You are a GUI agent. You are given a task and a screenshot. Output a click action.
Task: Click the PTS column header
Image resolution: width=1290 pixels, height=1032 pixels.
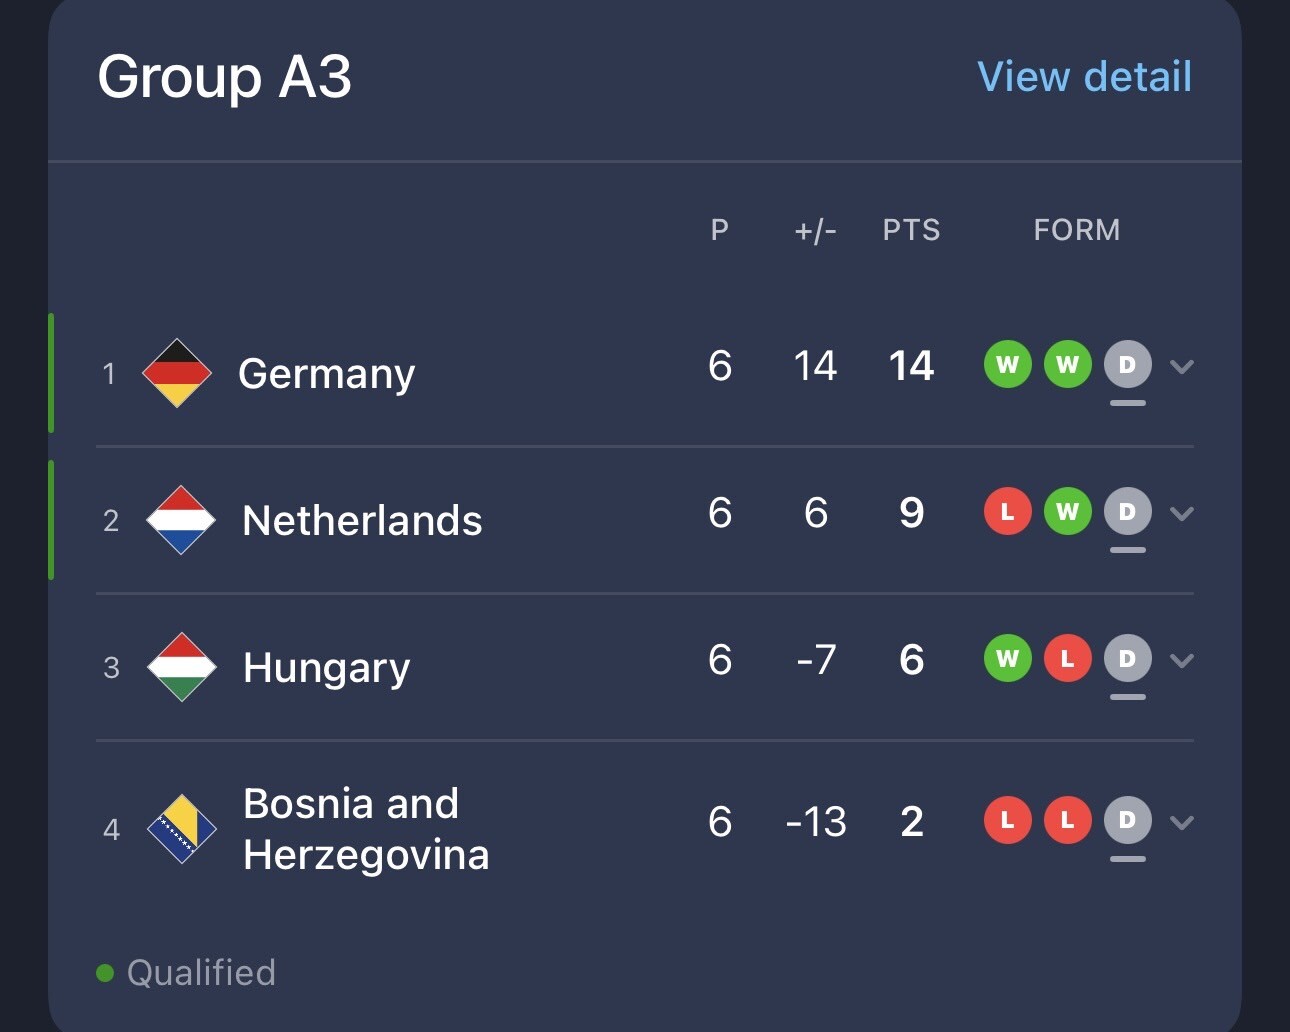click(x=911, y=230)
